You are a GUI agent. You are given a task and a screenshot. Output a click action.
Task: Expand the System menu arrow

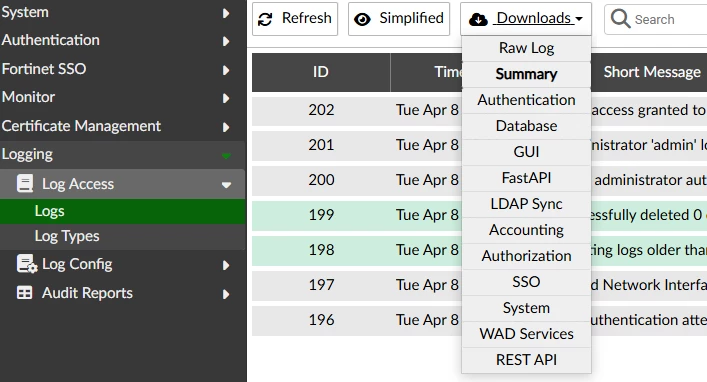point(226,13)
